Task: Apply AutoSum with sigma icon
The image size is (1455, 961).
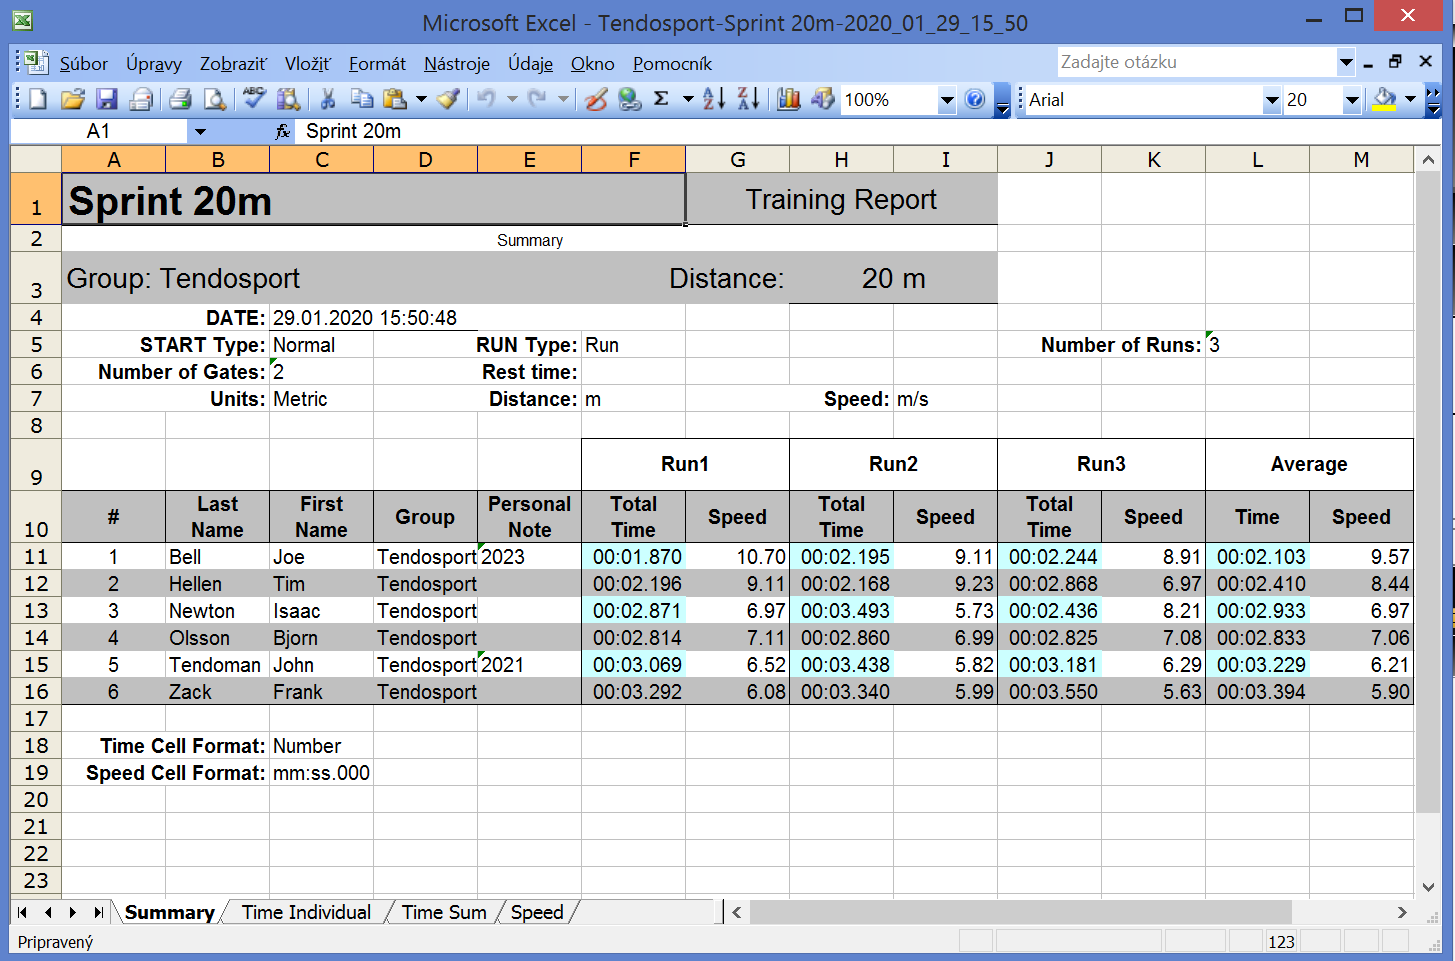Action: tap(661, 99)
